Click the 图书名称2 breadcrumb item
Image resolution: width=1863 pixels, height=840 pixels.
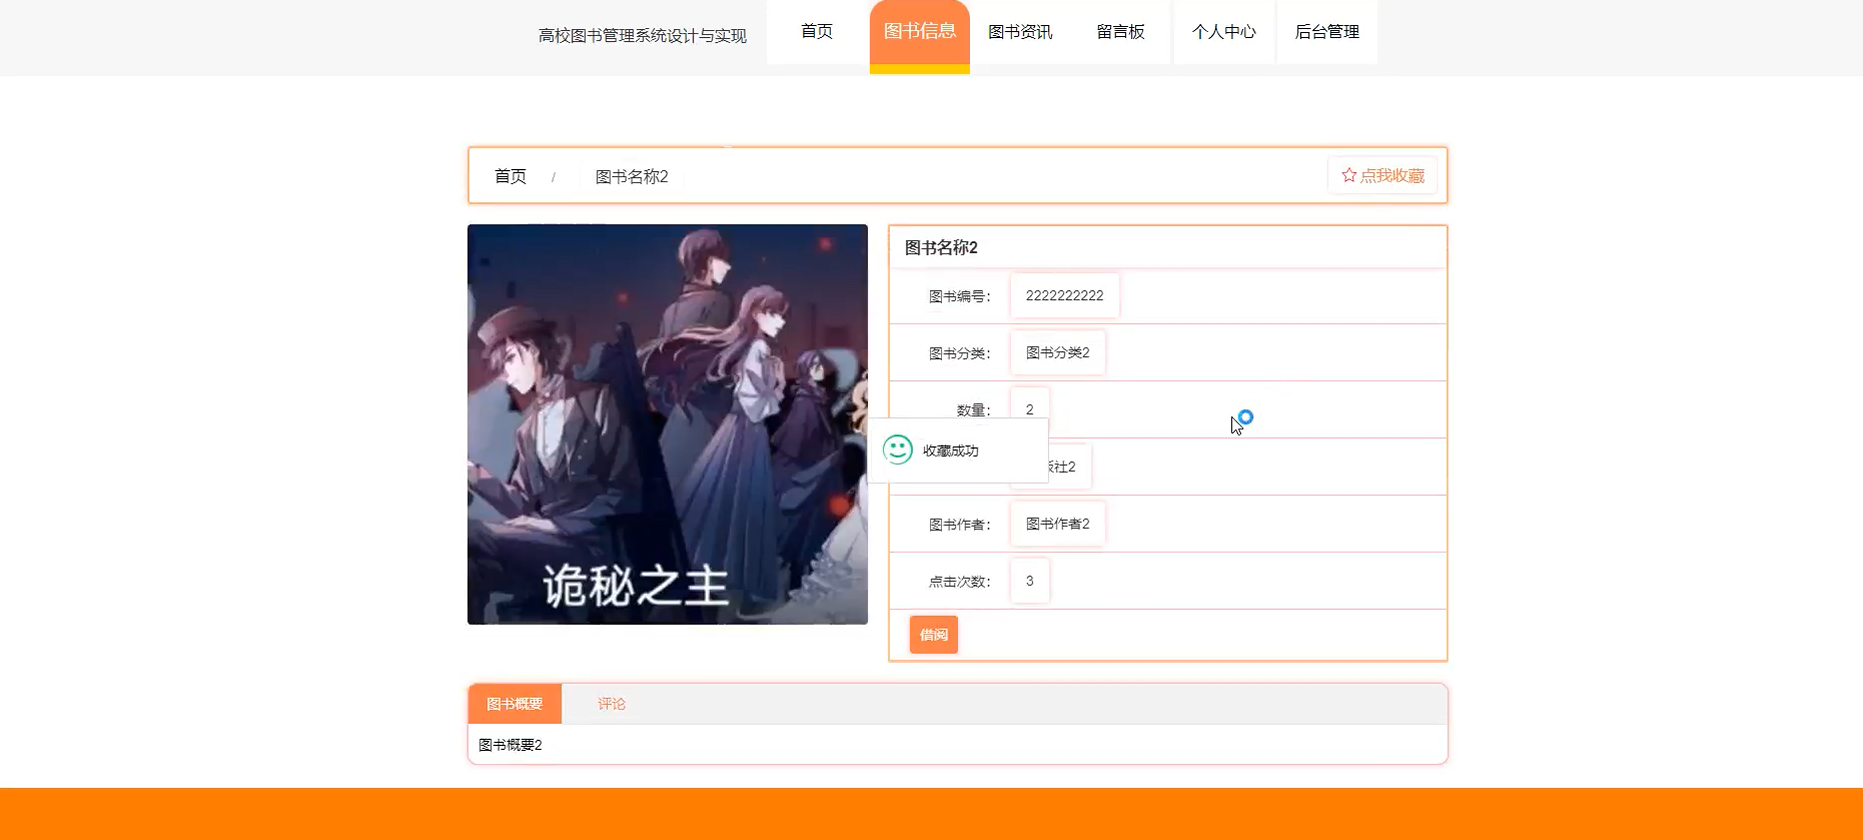pyautogui.click(x=632, y=177)
